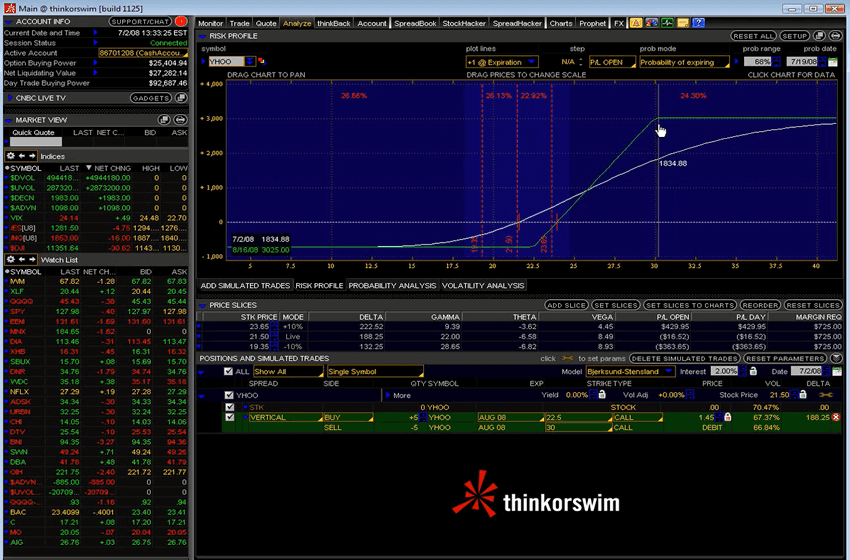Toggle the lock beside Stock Price 21.50

coord(802,395)
